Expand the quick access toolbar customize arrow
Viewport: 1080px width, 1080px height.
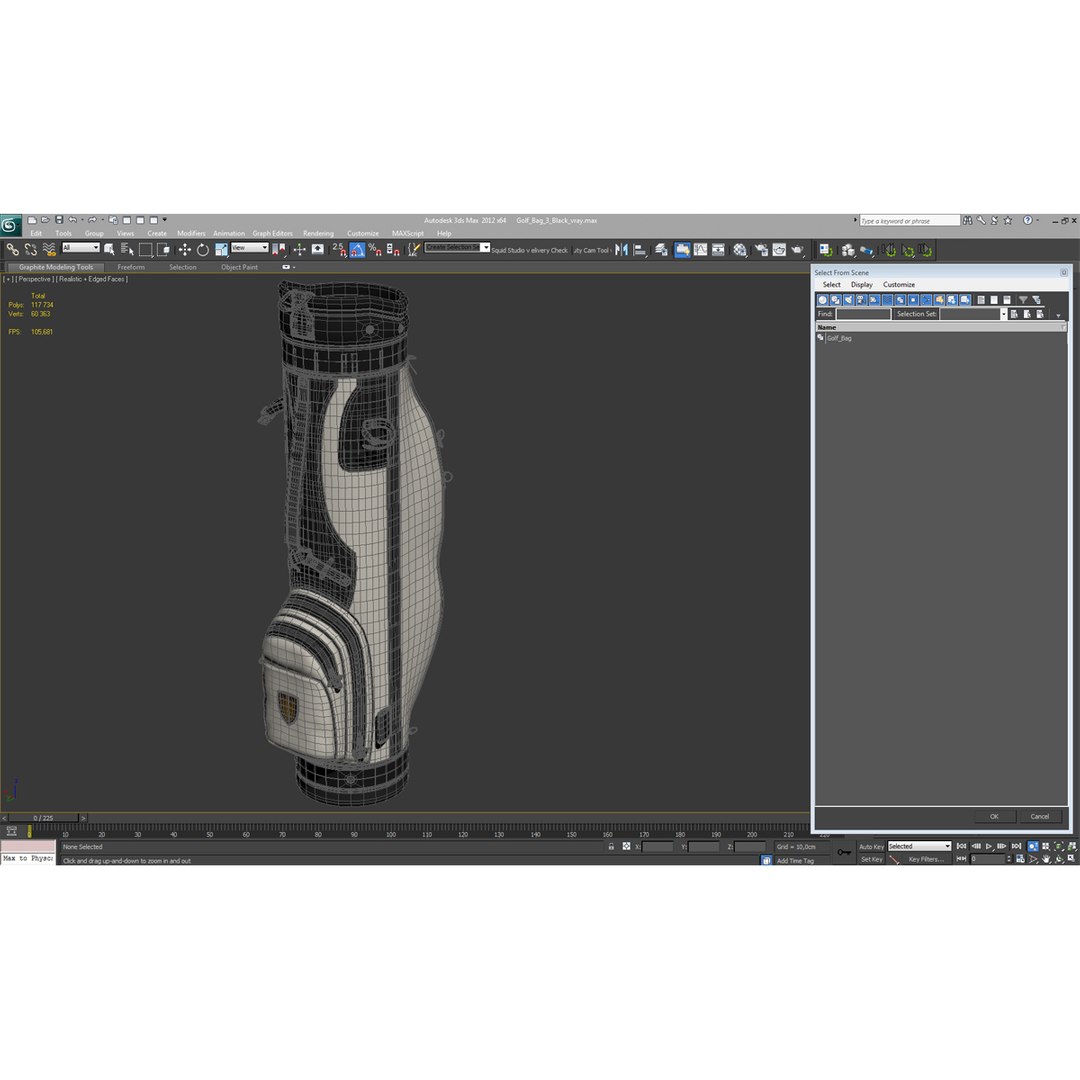pos(165,220)
